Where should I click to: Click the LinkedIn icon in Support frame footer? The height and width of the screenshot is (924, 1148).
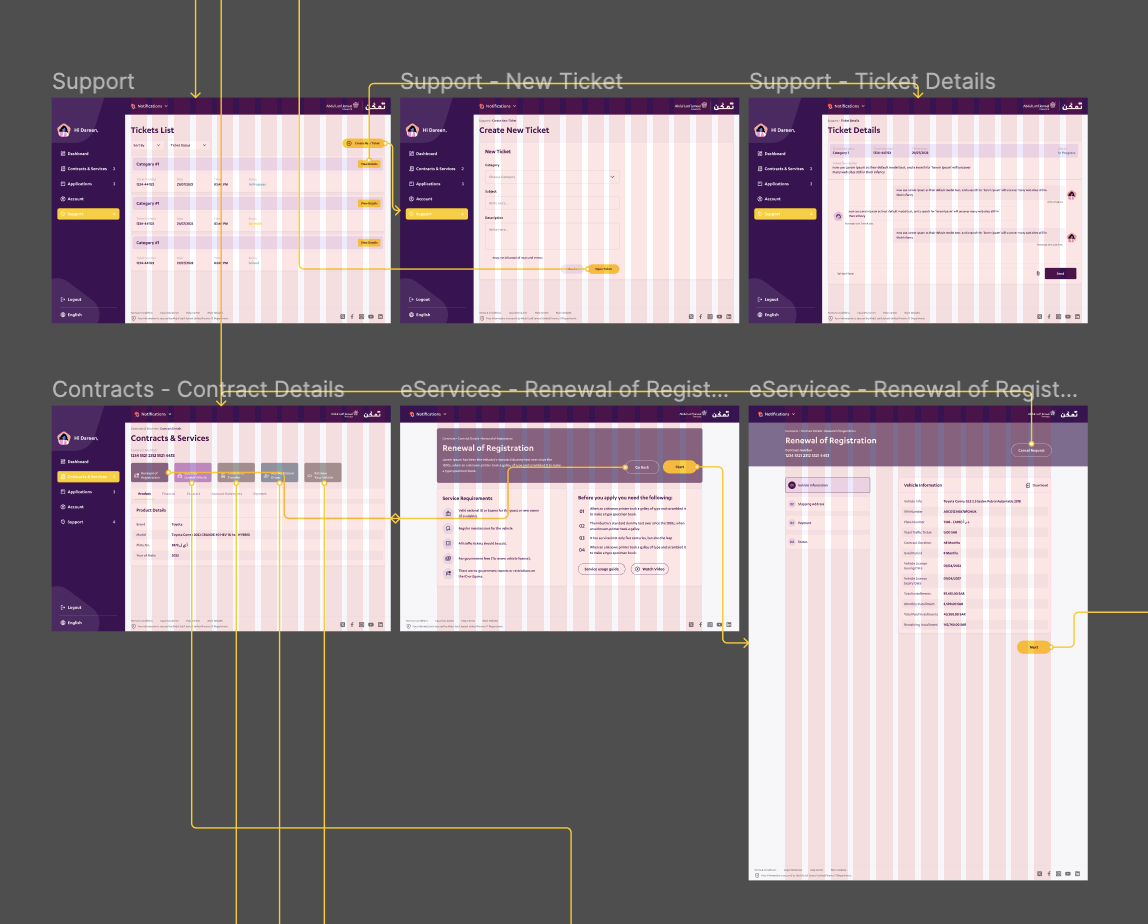click(380, 317)
